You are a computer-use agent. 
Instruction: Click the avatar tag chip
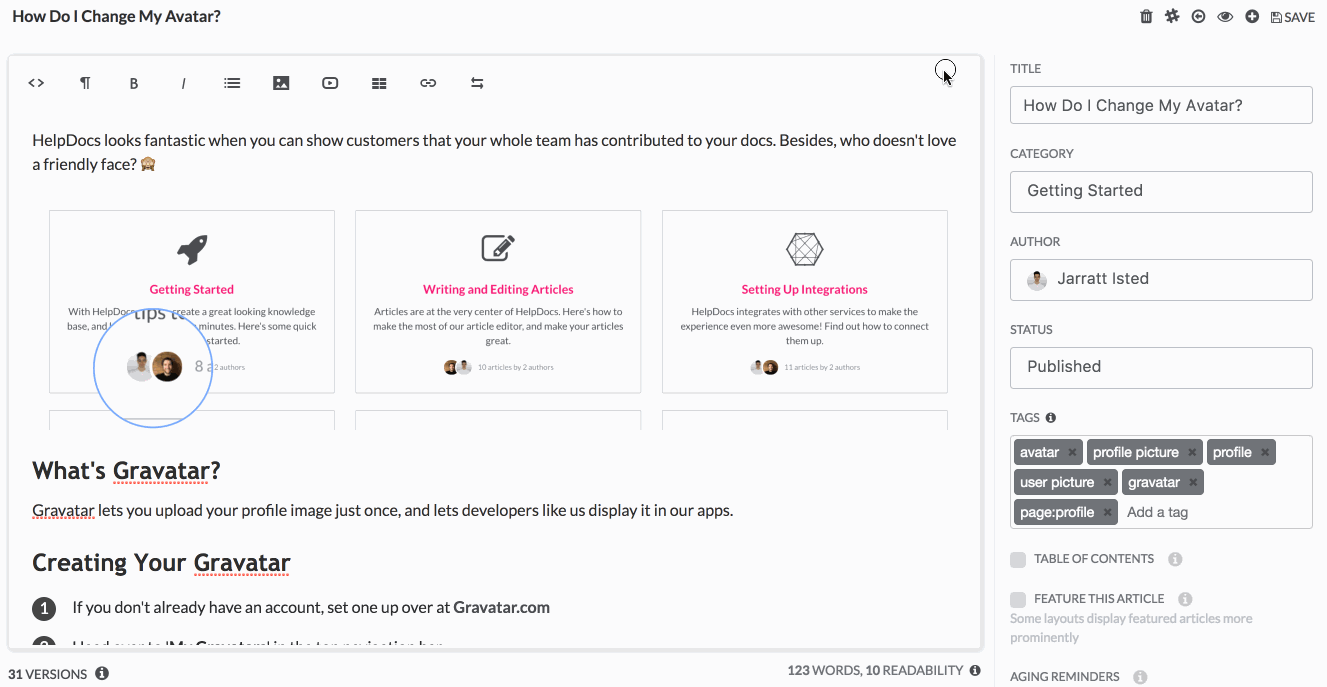coord(1049,452)
